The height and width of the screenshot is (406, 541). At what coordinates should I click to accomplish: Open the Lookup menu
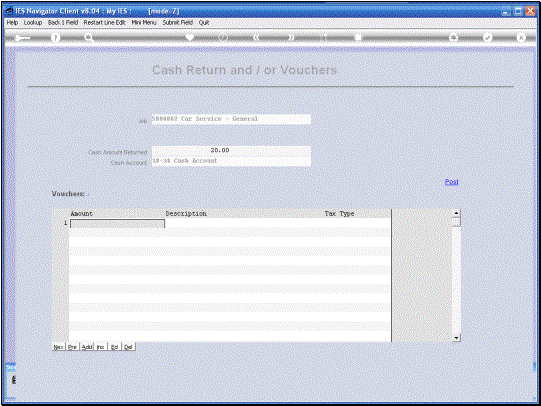33,22
